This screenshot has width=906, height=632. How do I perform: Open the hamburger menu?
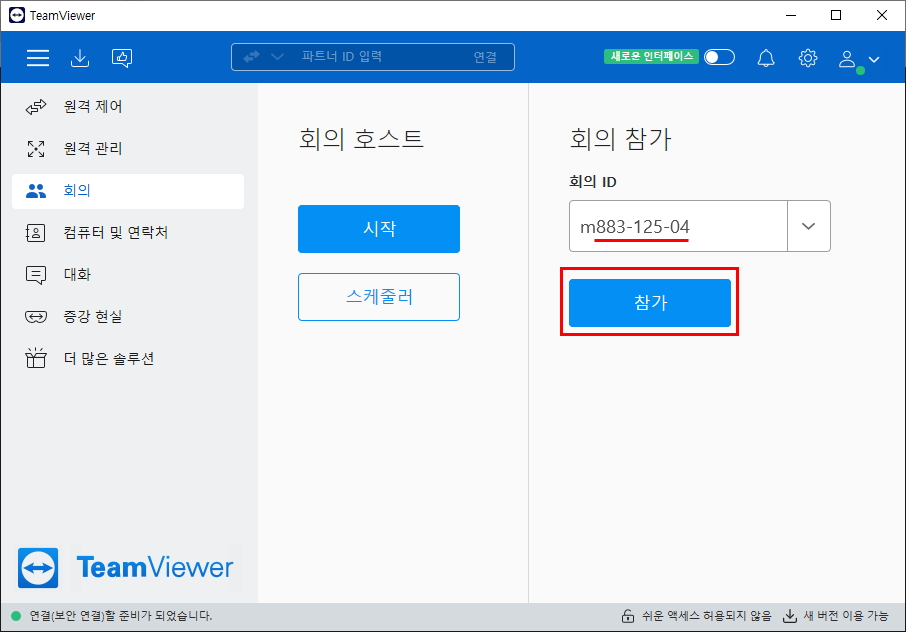click(x=38, y=58)
